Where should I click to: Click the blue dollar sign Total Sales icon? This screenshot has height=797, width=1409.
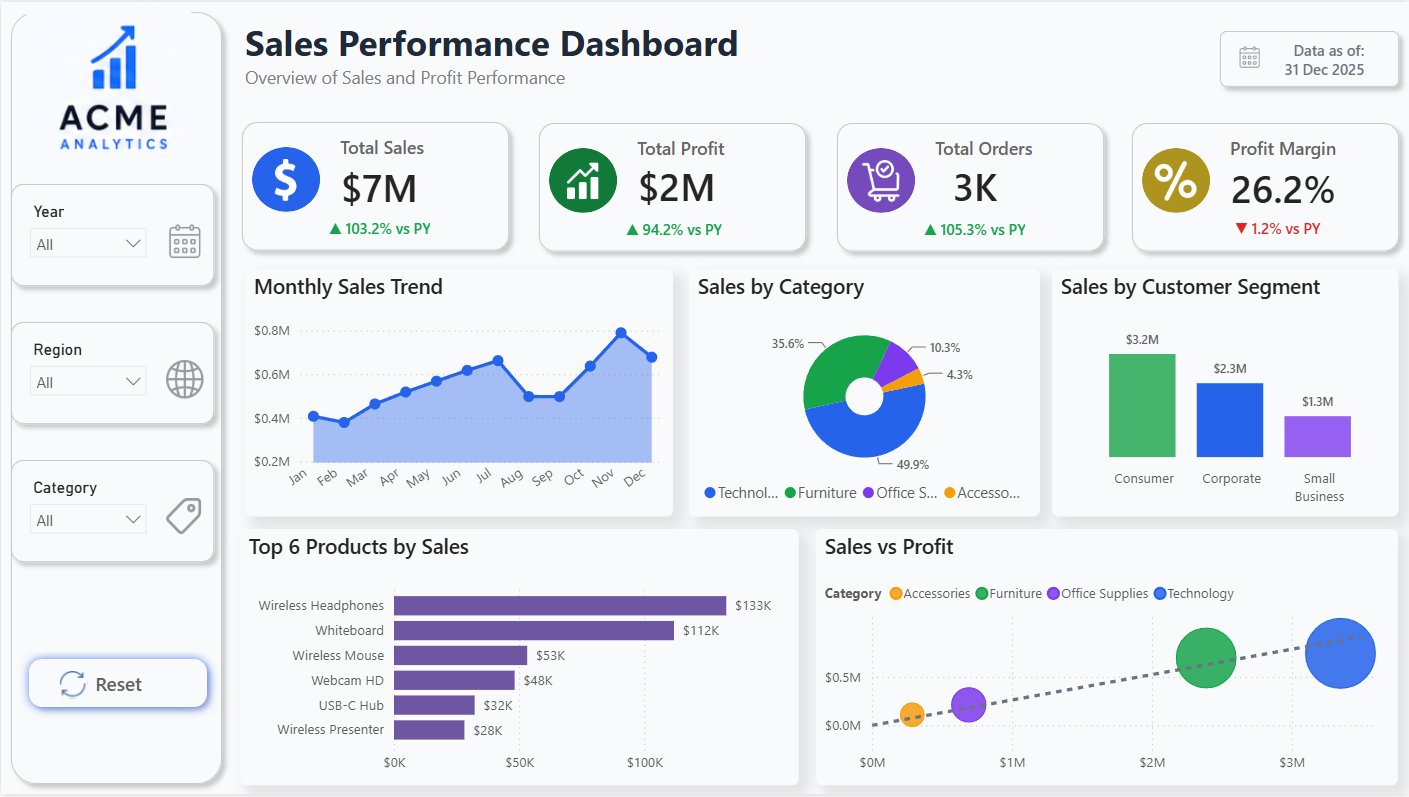[x=286, y=179]
